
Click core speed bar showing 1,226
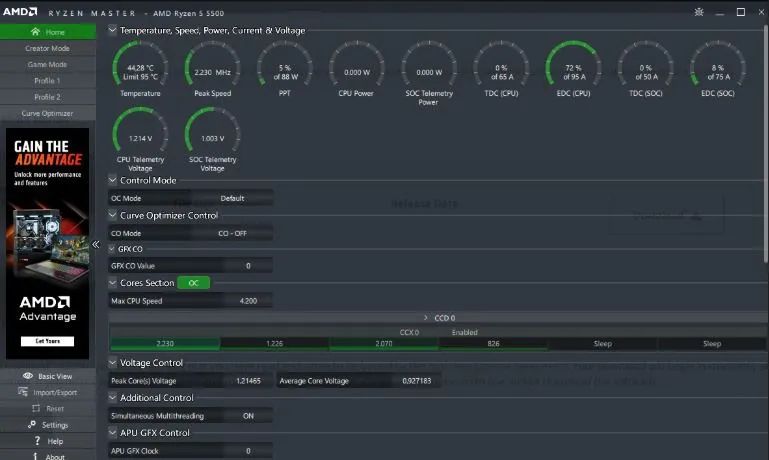(x=275, y=344)
